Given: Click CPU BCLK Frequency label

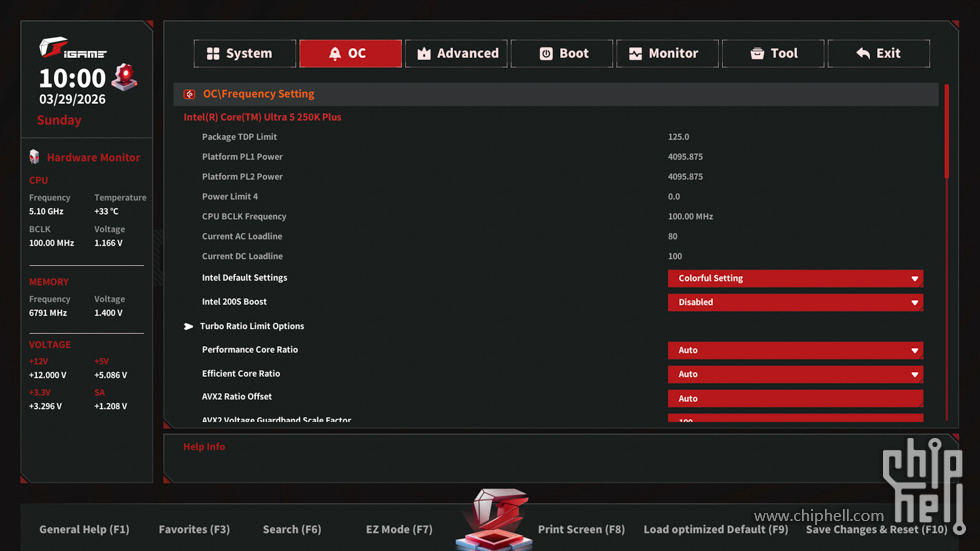Looking at the screenshot, I should point(244,217).
